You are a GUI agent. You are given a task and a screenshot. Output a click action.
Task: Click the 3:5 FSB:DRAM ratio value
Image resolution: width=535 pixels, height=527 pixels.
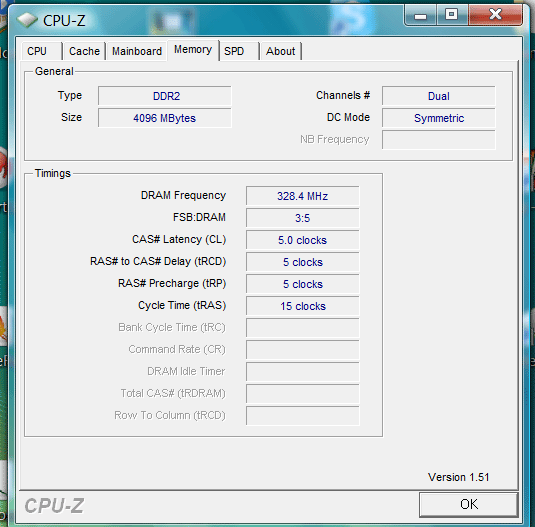coord(303,218)
